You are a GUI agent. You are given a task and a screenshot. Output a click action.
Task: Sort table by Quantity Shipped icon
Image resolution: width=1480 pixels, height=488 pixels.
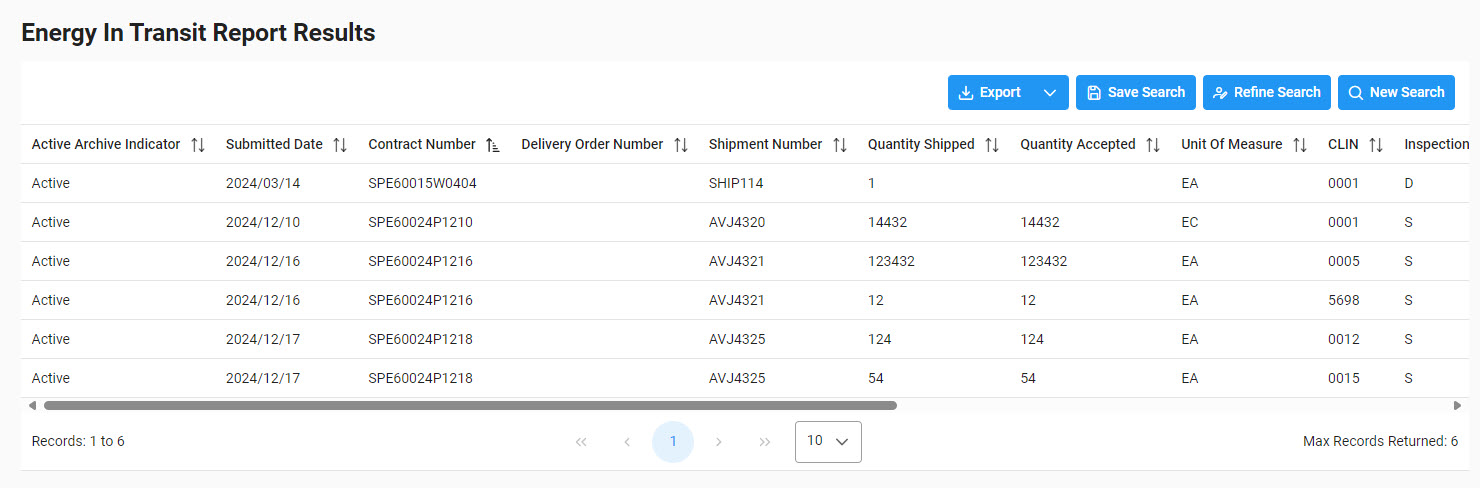991,145
